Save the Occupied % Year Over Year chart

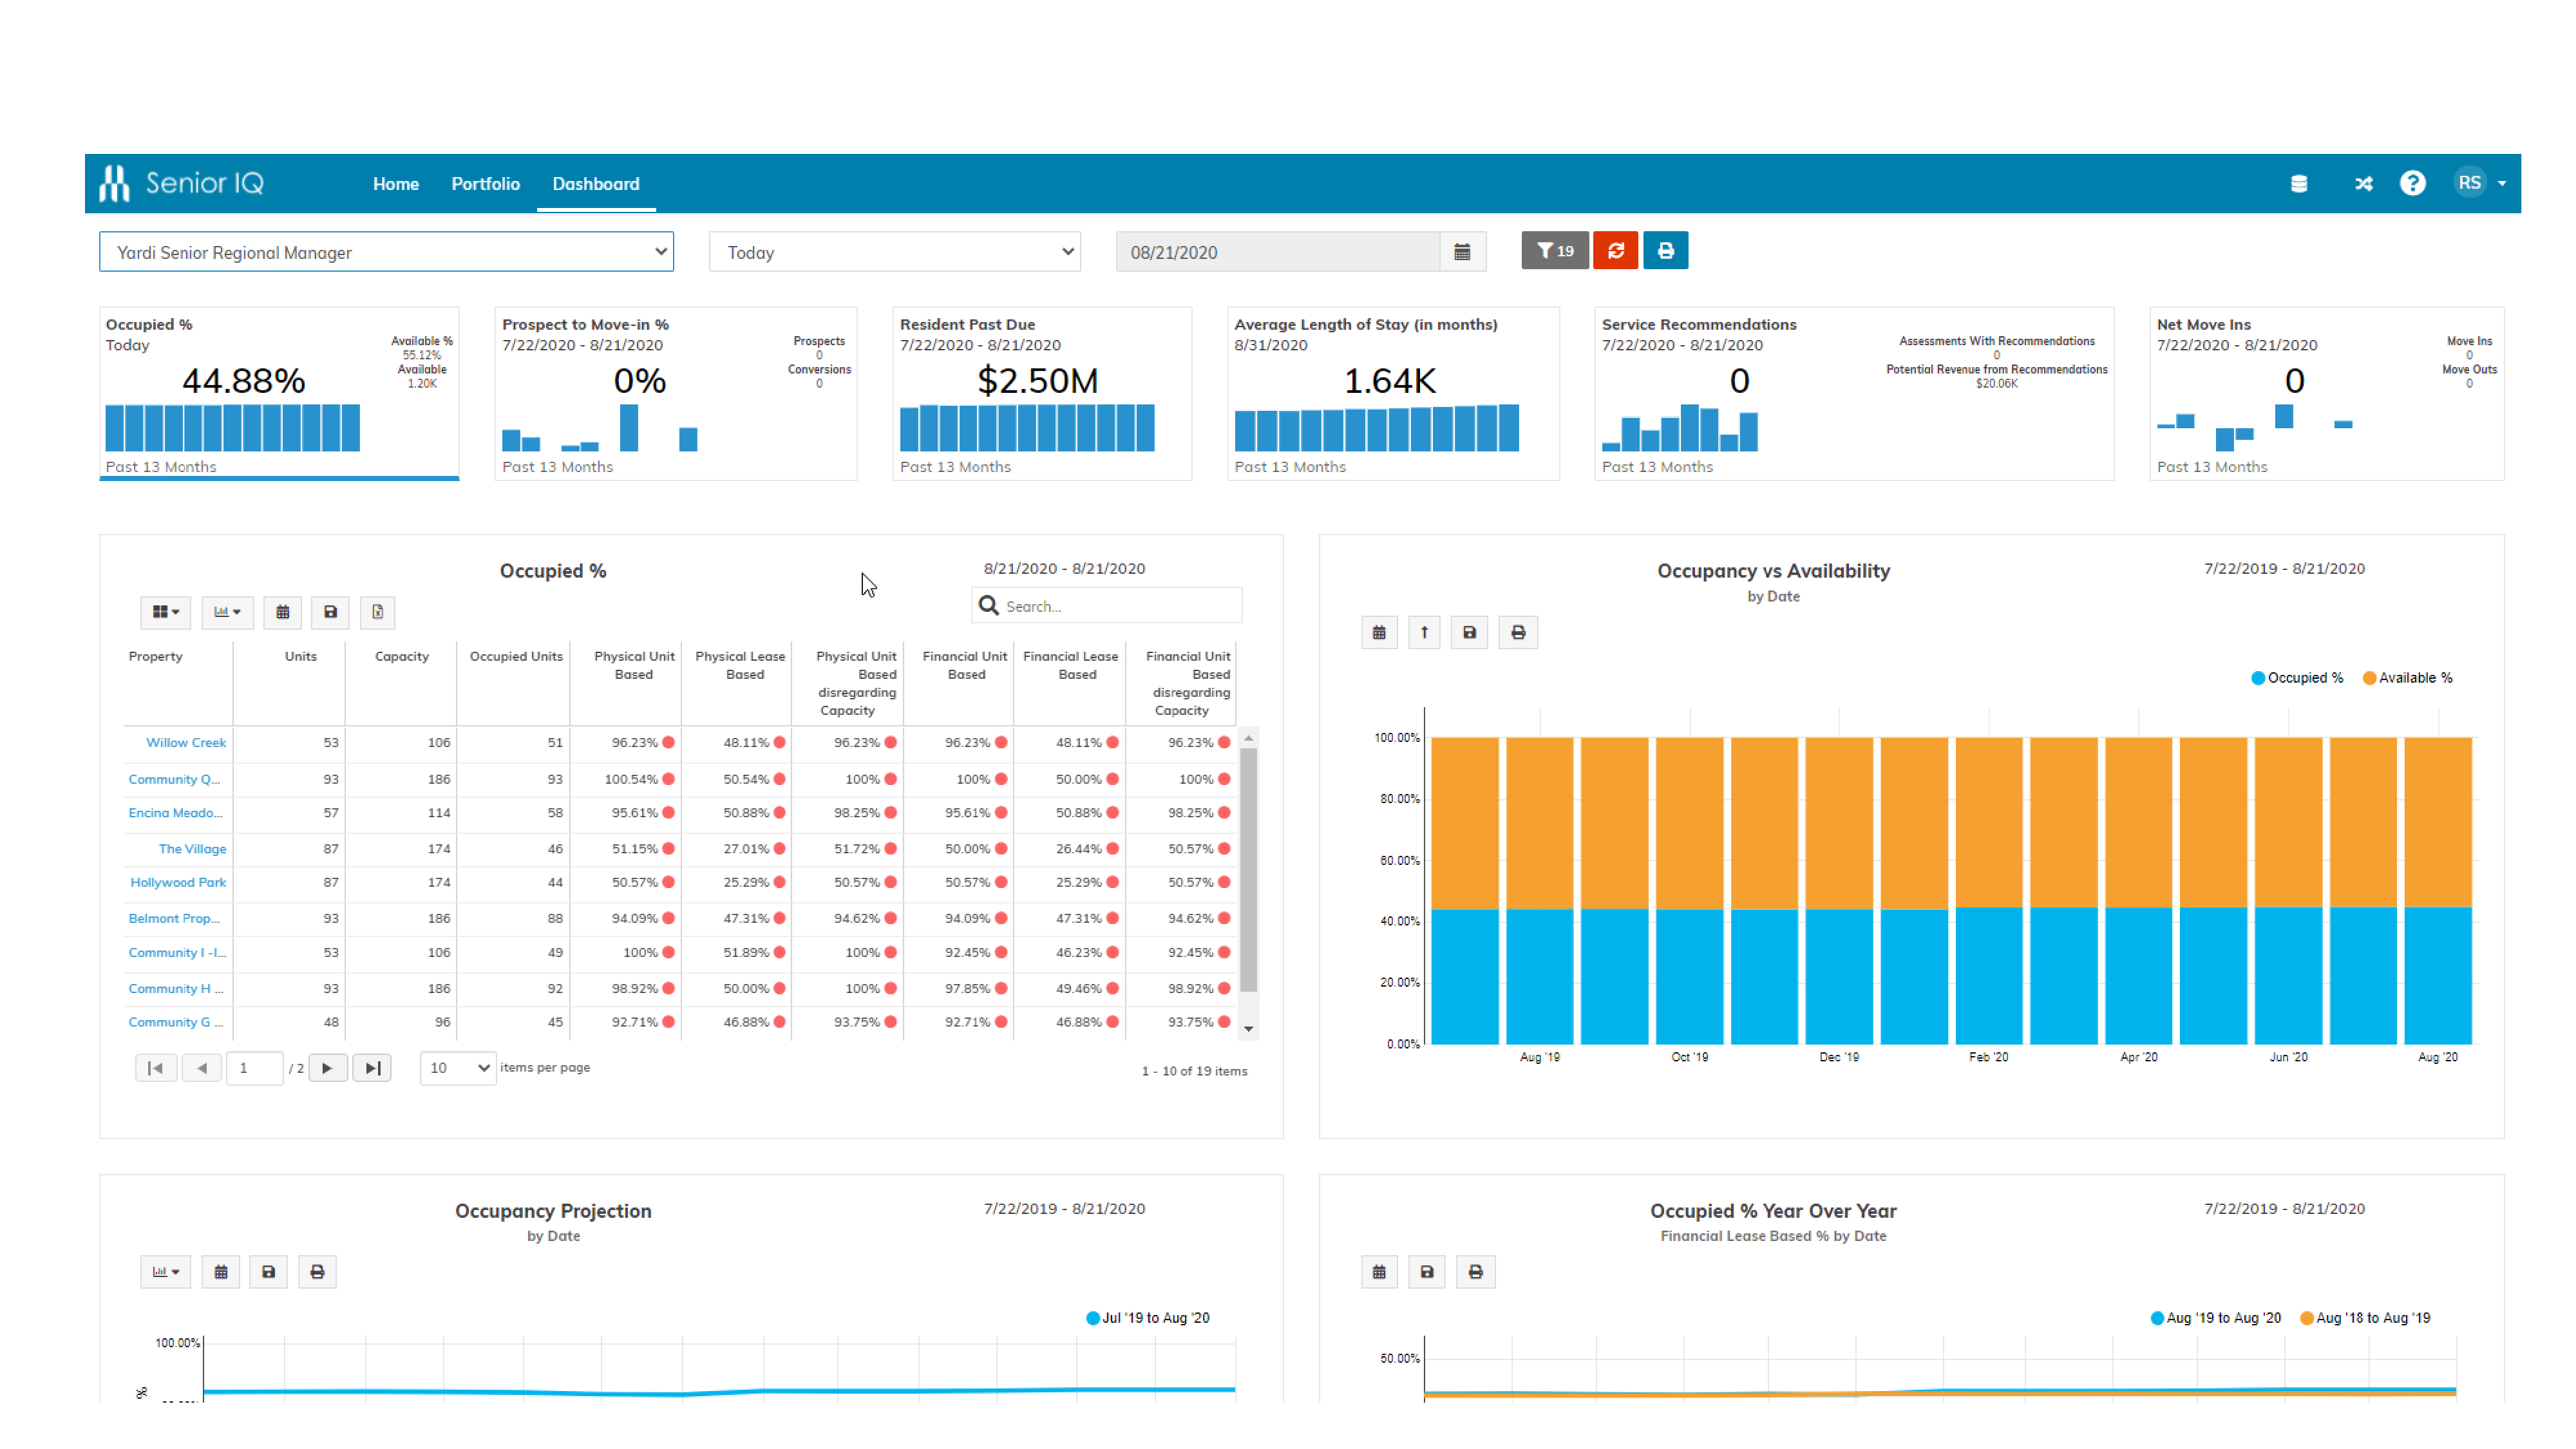(x=1427, y=1272)
